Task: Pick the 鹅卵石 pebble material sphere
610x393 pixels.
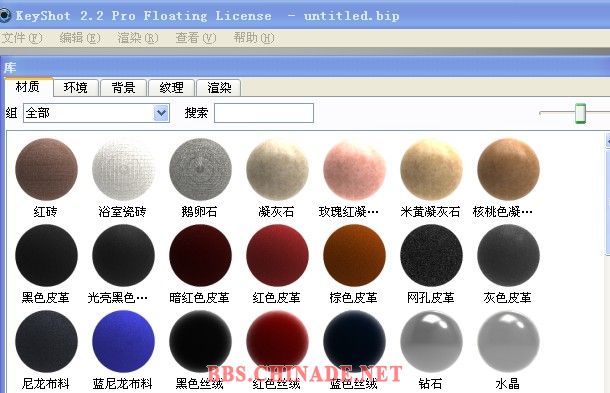Action: pos(200,170)
